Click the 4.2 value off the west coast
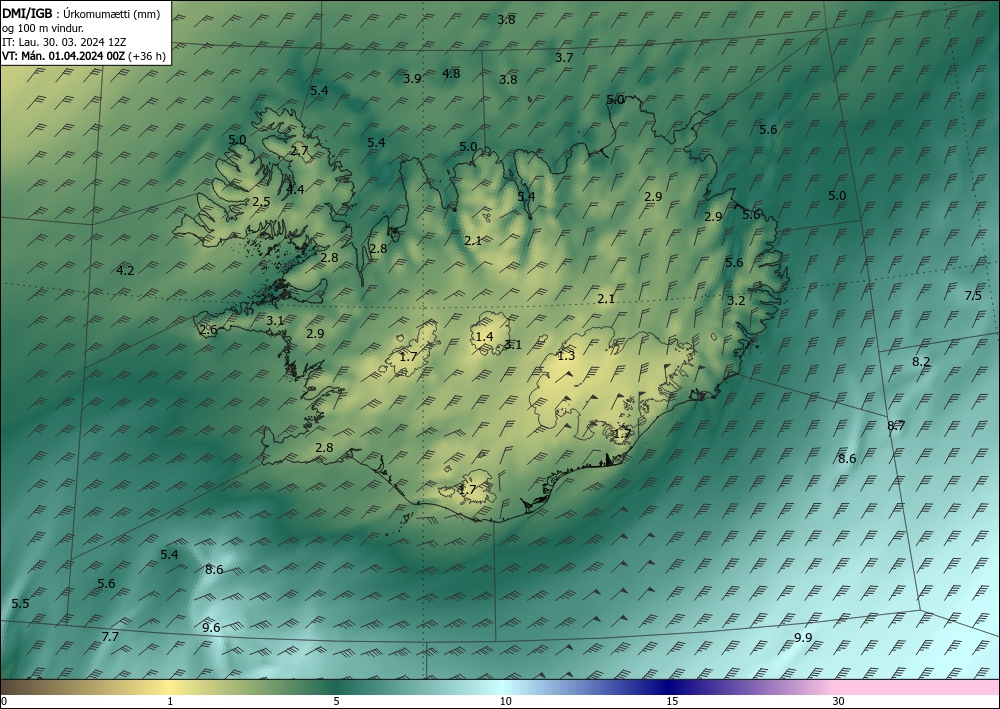The width and height of the screenshot is (1000, 709). pos(126,270)
